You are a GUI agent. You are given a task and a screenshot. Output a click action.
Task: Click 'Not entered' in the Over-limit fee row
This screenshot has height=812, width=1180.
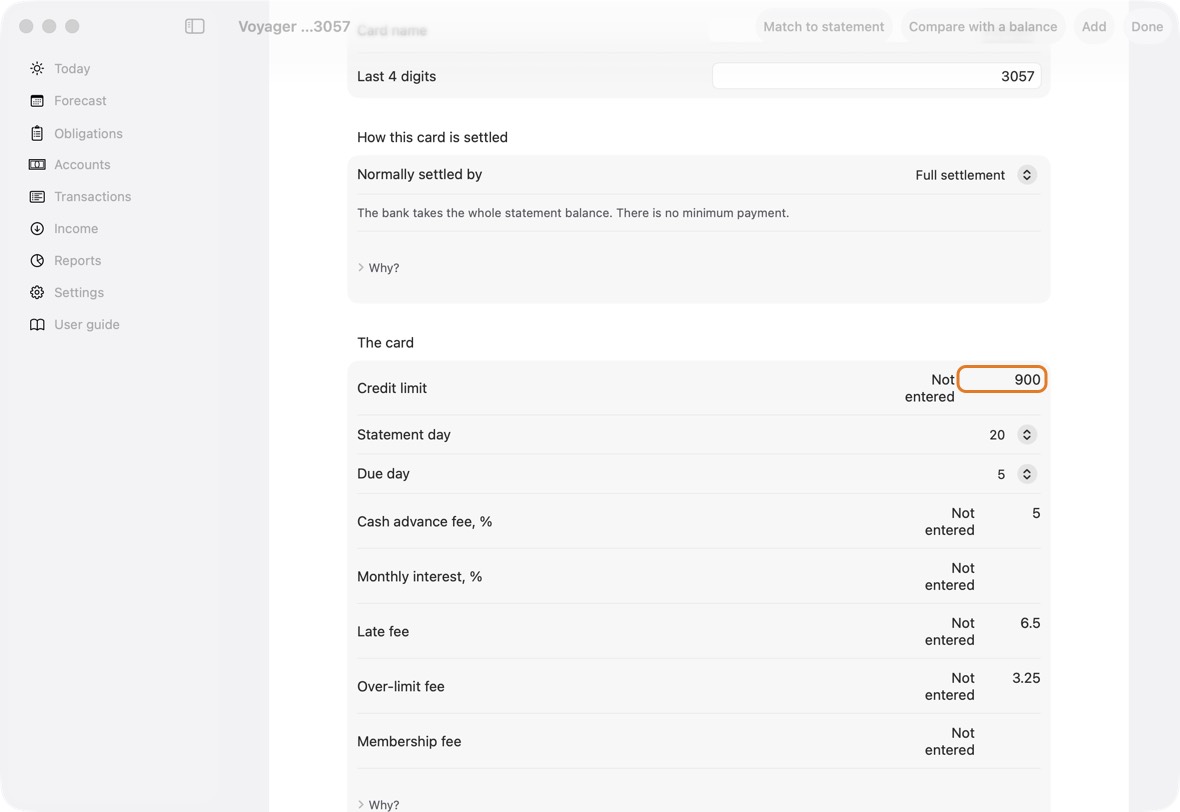tap(950, 686)
